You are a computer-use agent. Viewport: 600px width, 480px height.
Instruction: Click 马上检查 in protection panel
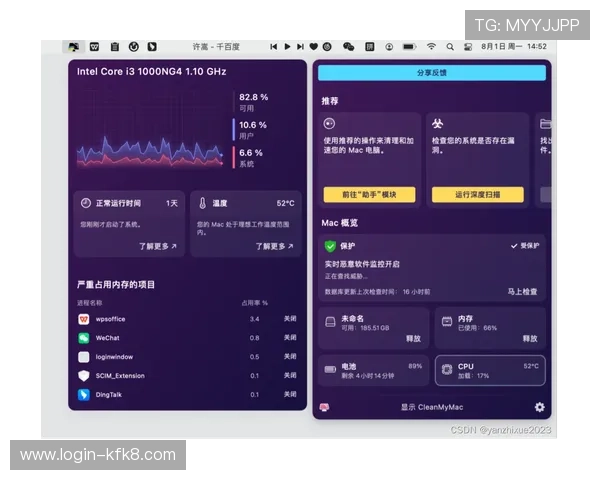point(522,292)
